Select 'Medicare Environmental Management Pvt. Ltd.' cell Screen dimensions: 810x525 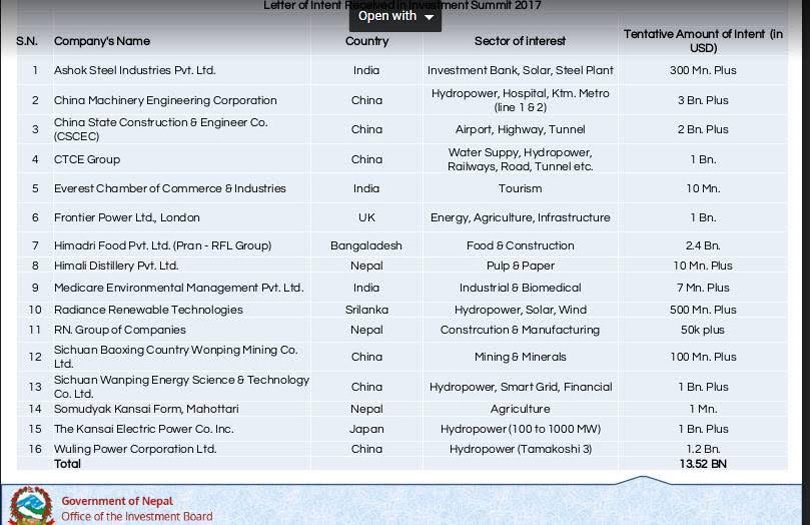[x=179, y=288]
